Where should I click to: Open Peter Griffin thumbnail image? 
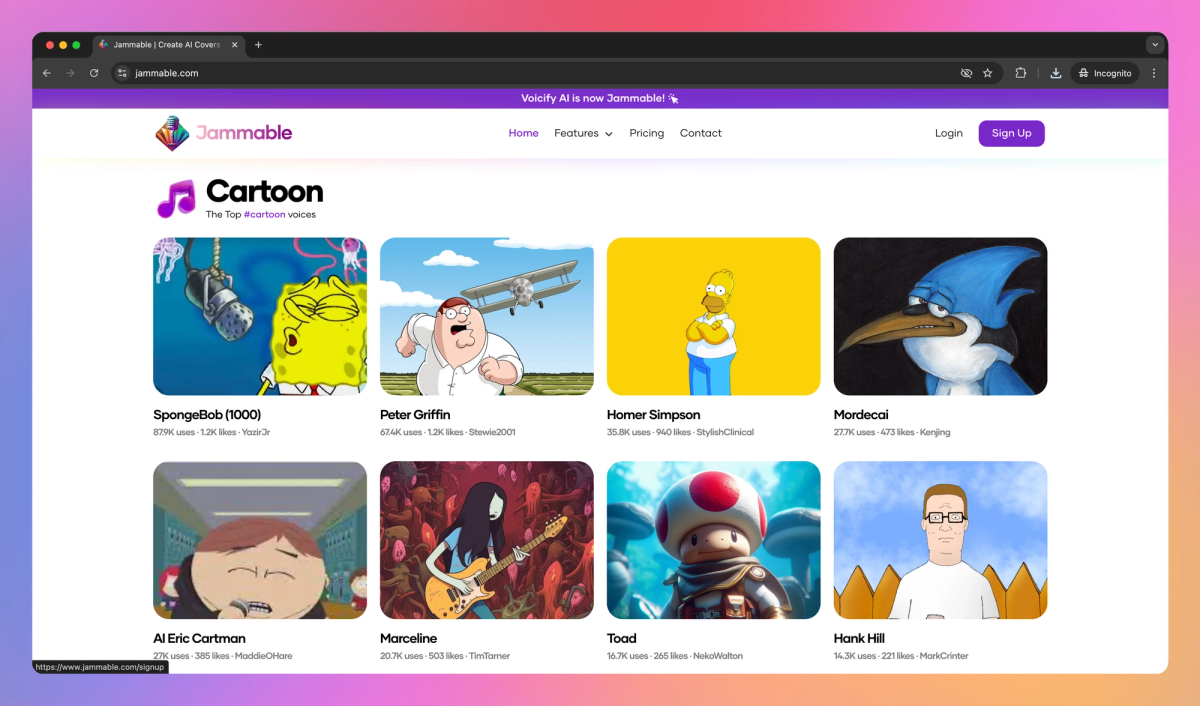click(487, 316)
